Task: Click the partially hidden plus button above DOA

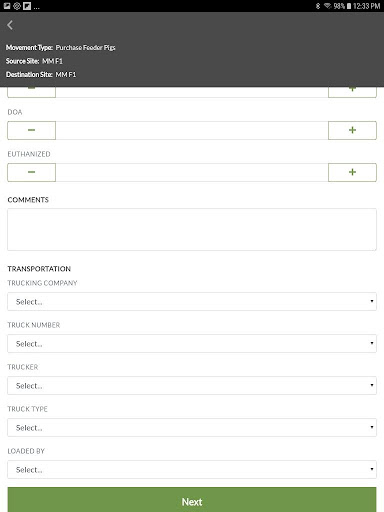Action: pos(352,92)
